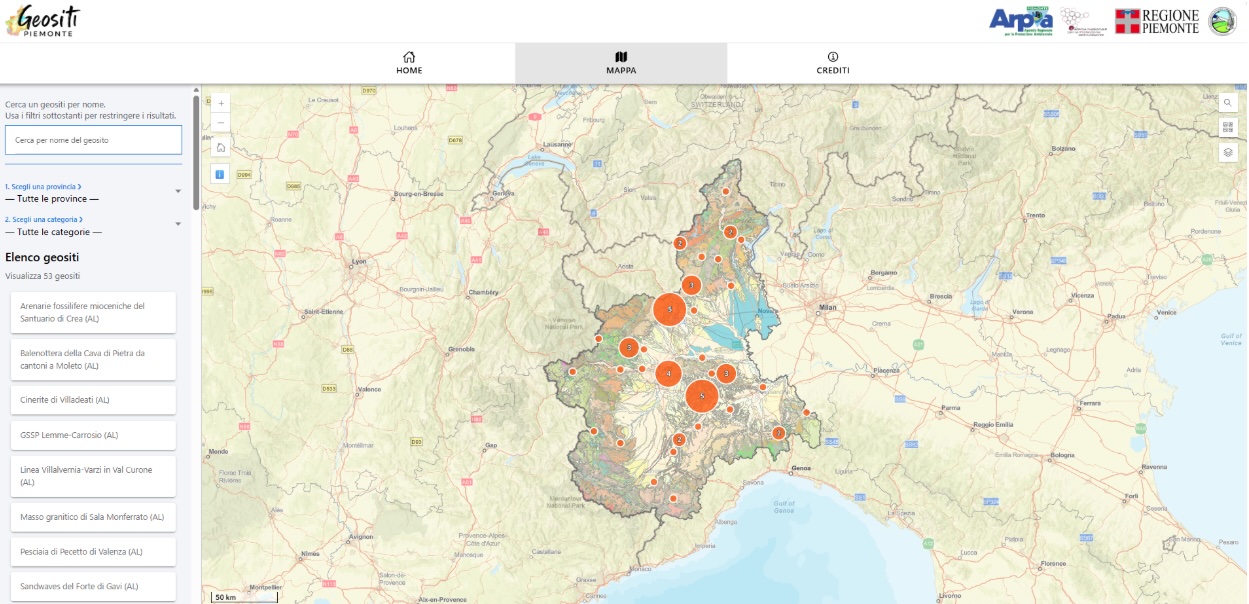Open Balenottera della Cava di Pietra entry
This screenshot has width=1249, height=604.
(93, 359)
